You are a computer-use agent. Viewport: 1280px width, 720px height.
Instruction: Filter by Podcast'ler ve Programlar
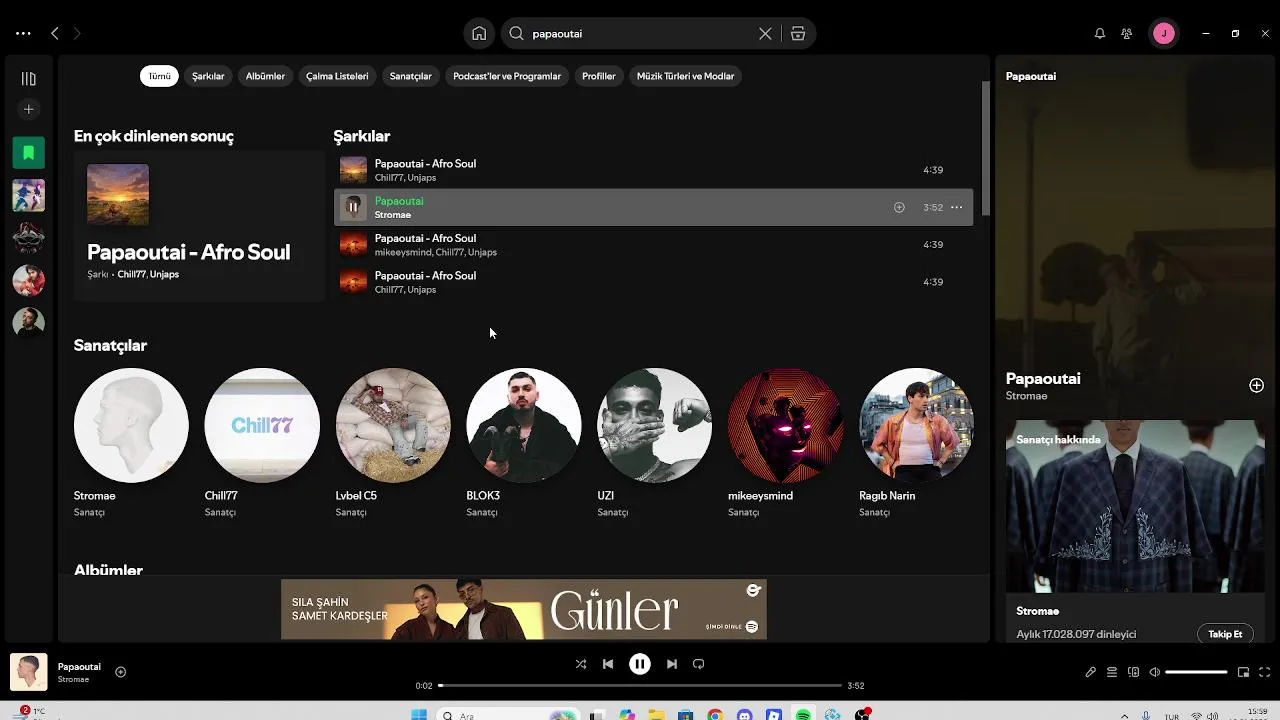point(507,76)
